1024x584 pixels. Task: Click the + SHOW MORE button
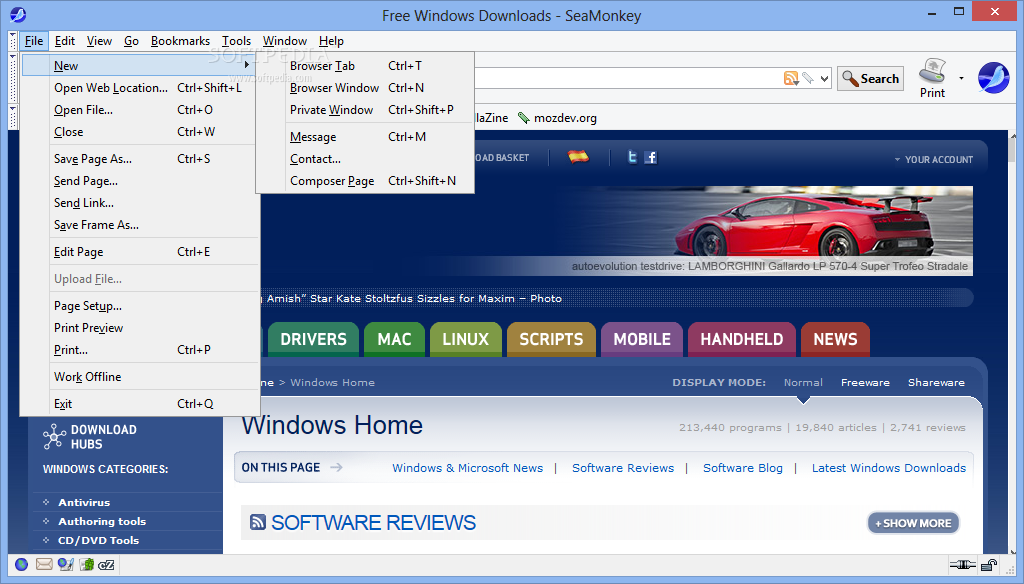[913, 523]
